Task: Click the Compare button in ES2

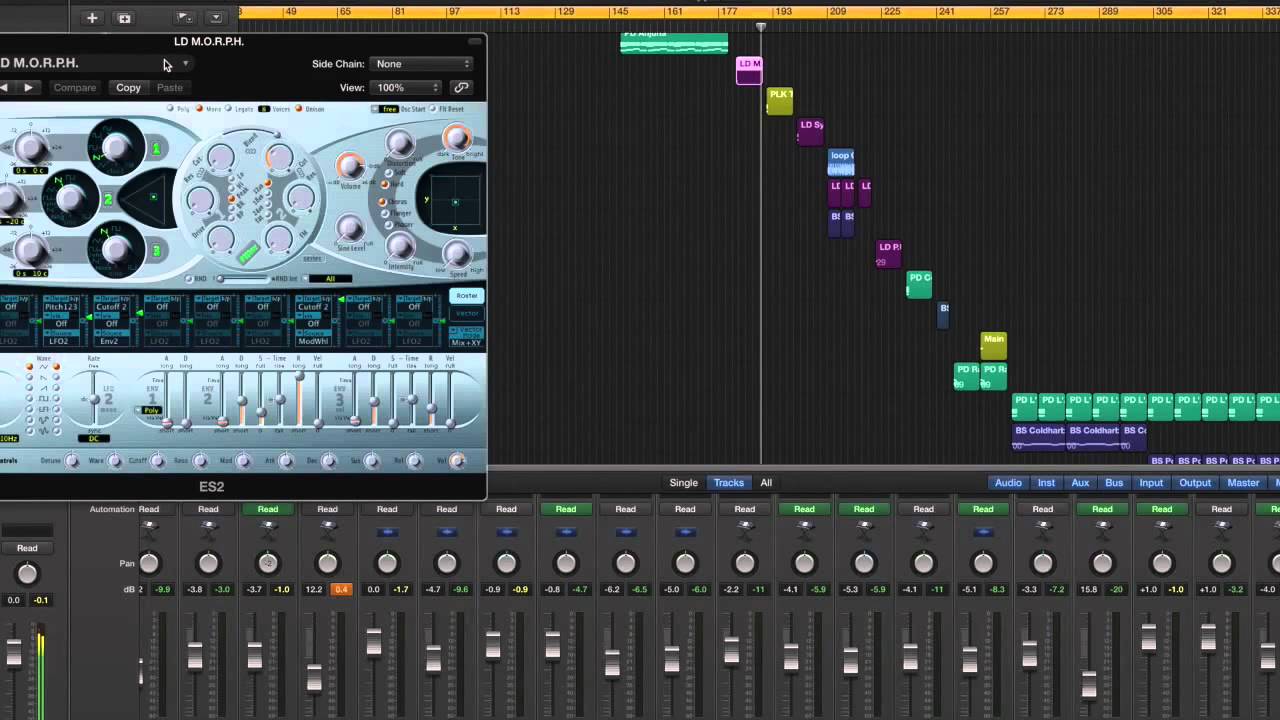Action: point(75,88)
